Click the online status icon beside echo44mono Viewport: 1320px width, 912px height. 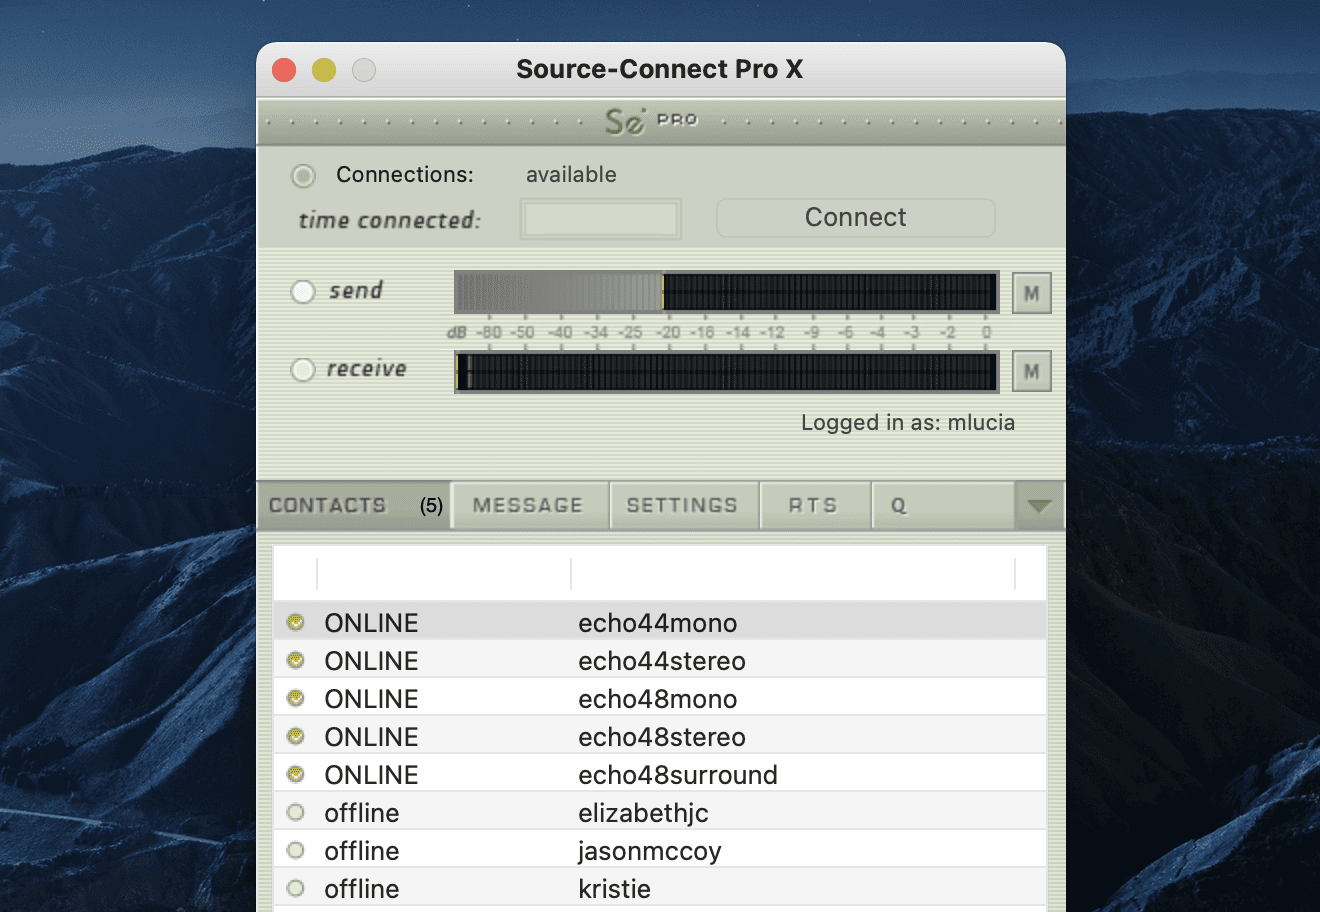[x=295, y=622]
